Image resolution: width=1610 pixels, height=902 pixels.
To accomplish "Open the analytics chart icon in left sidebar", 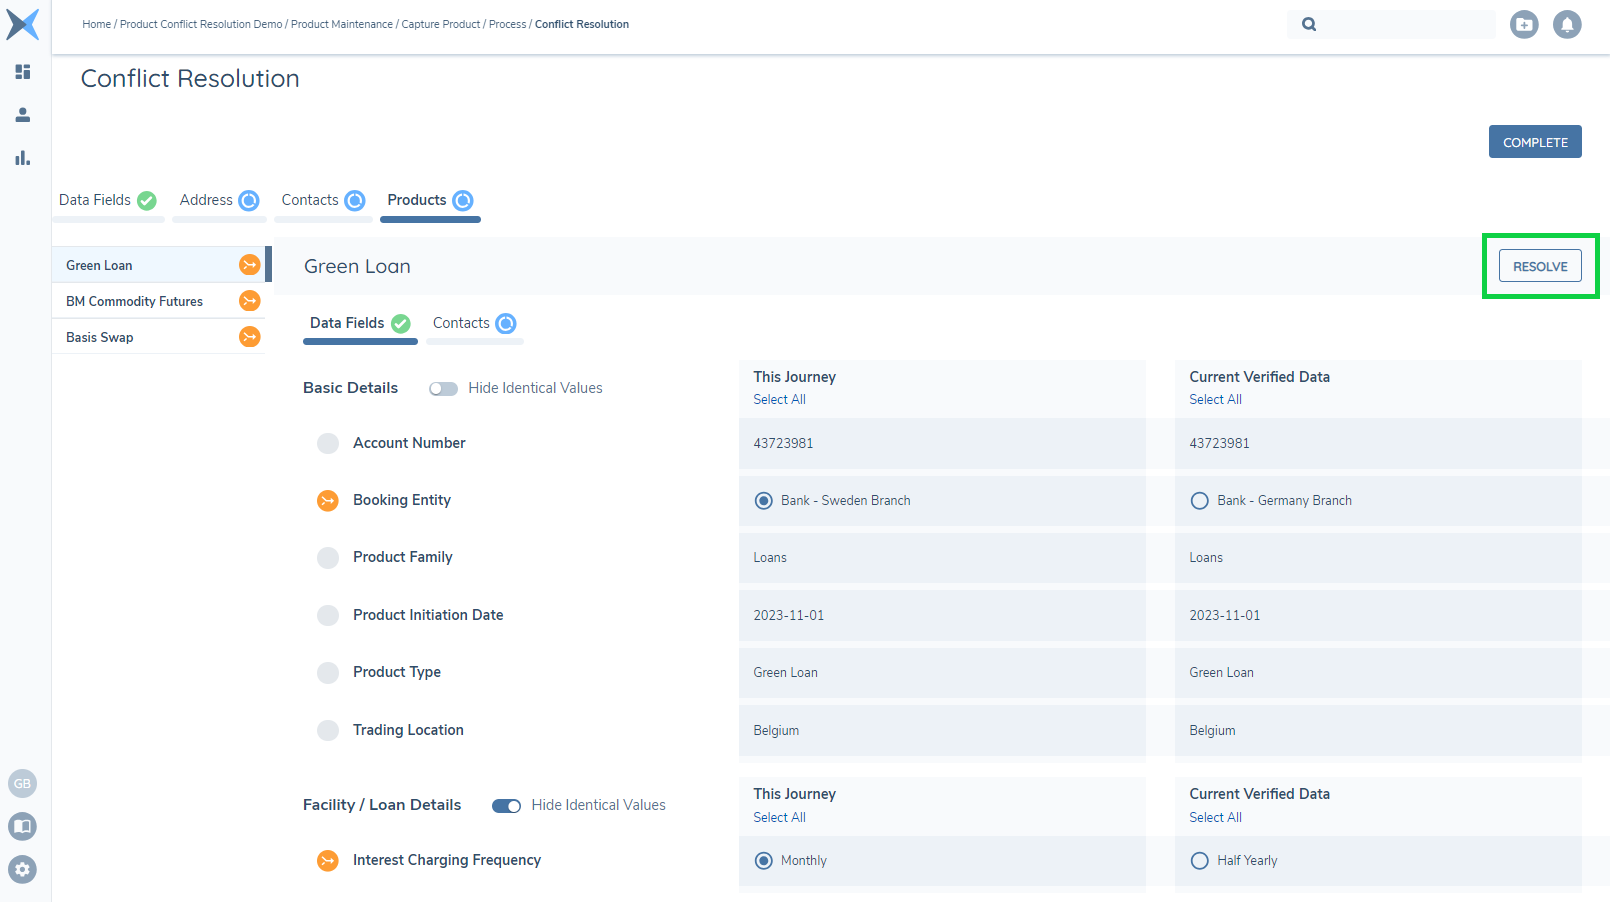I will point(22,157).
